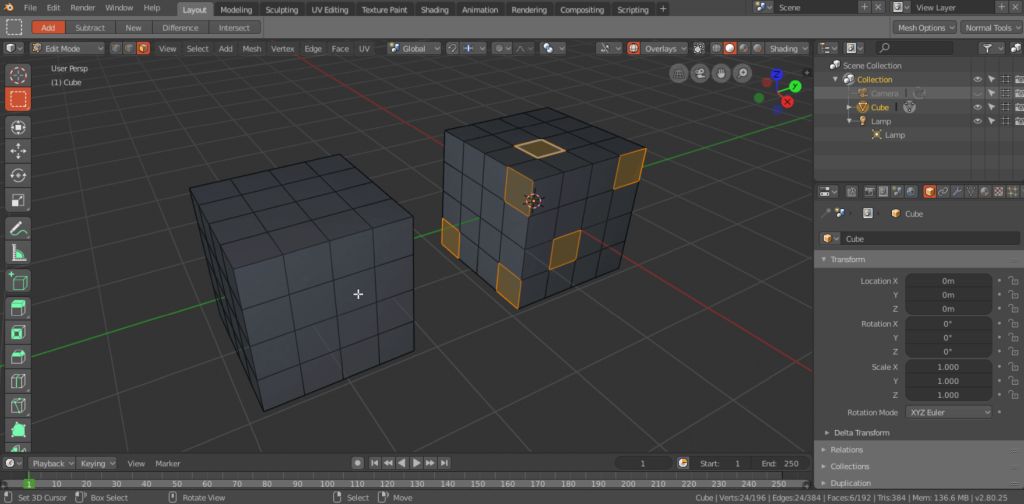Enable face select mode icon
Image resolution: width=1024 pixels, height=504 pixels.
click(143, 48)
